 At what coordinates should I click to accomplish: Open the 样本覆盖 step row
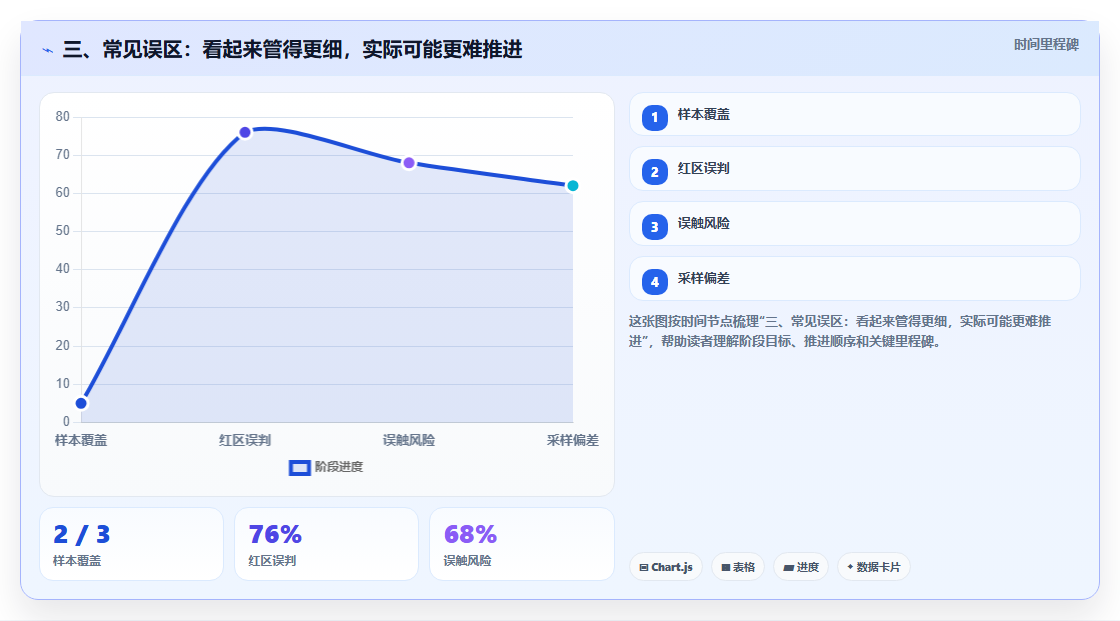click(x=854, y=114)
